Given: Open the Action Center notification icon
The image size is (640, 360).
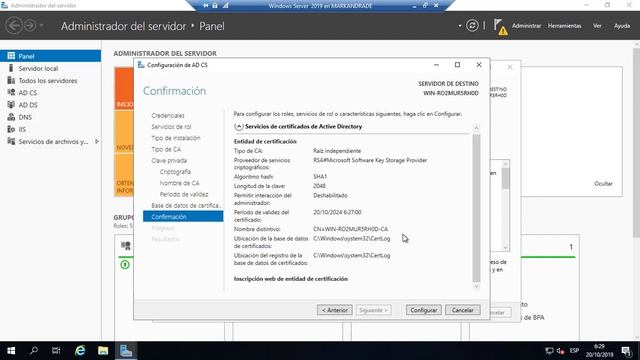Looking at the screenshot, I should (x=627, y=351).
